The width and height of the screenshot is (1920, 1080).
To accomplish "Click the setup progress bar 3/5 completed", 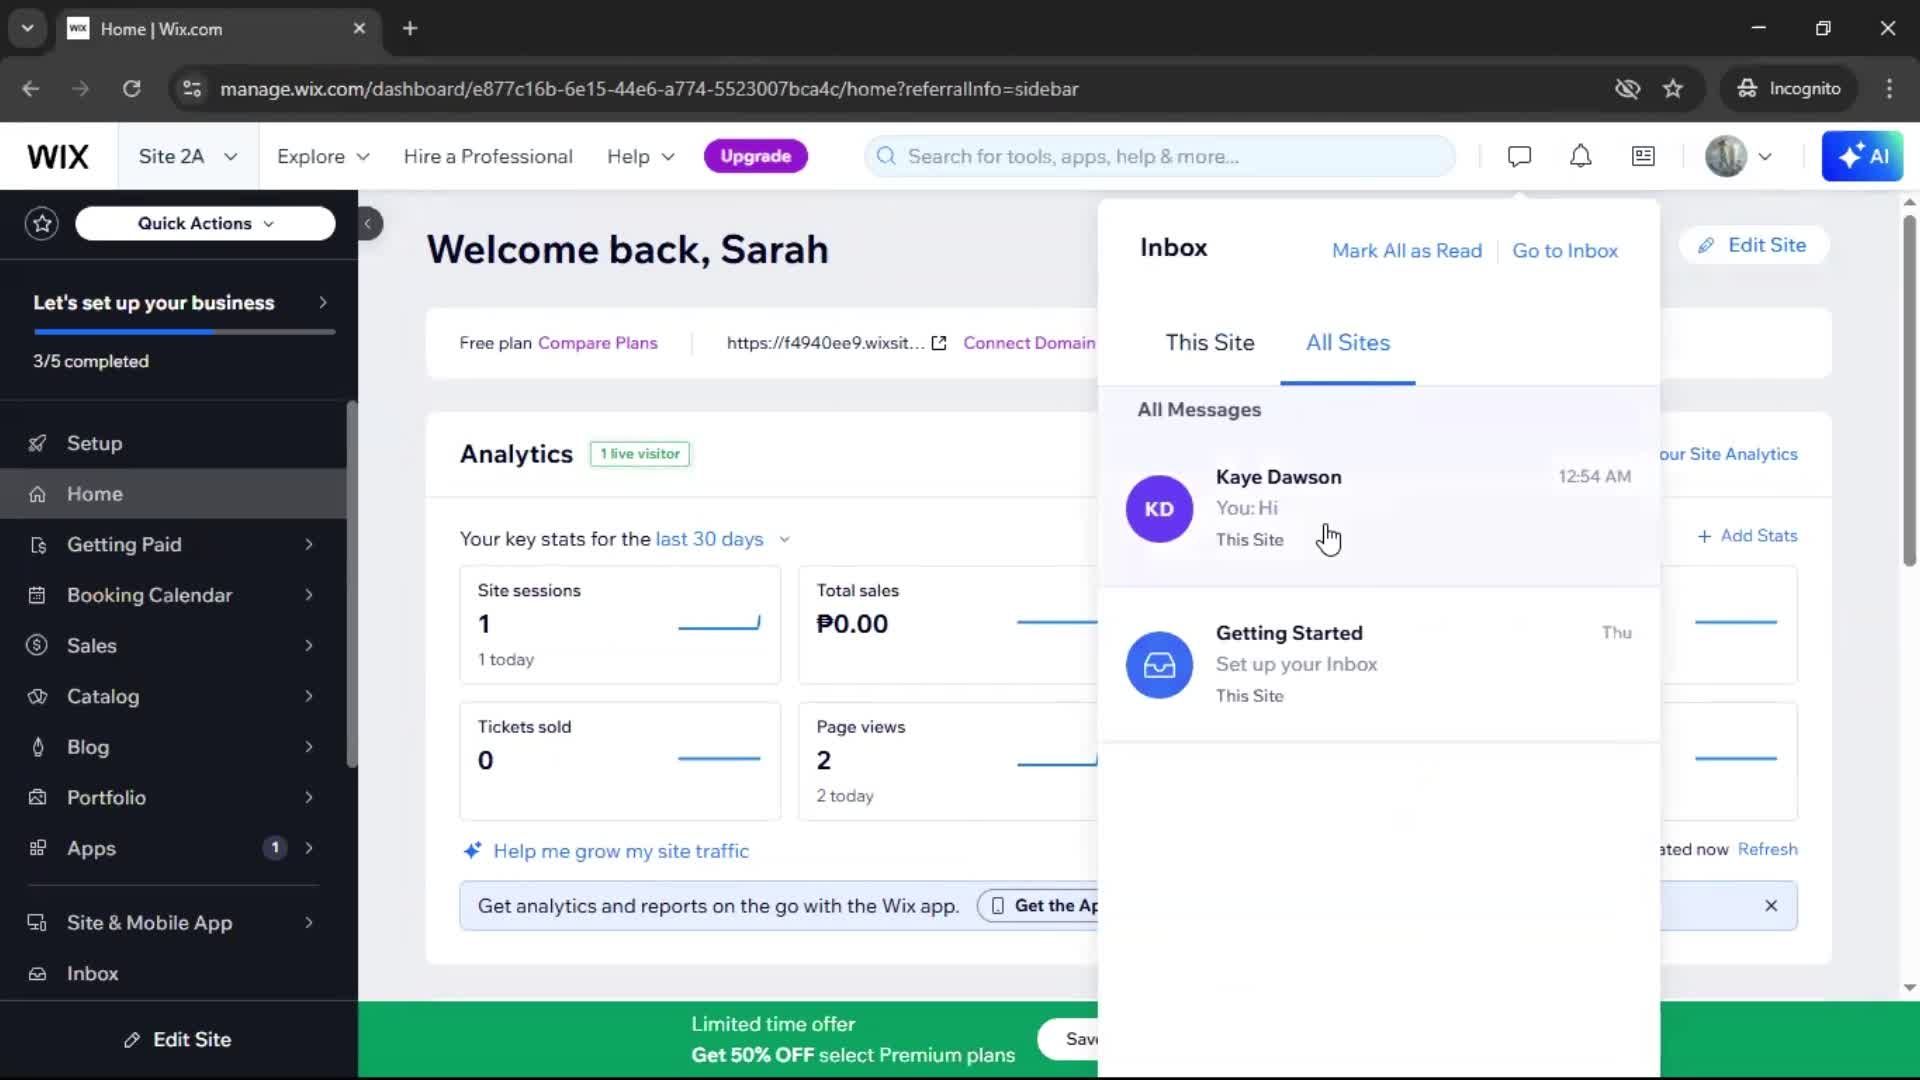I will (x=184, y=331).
